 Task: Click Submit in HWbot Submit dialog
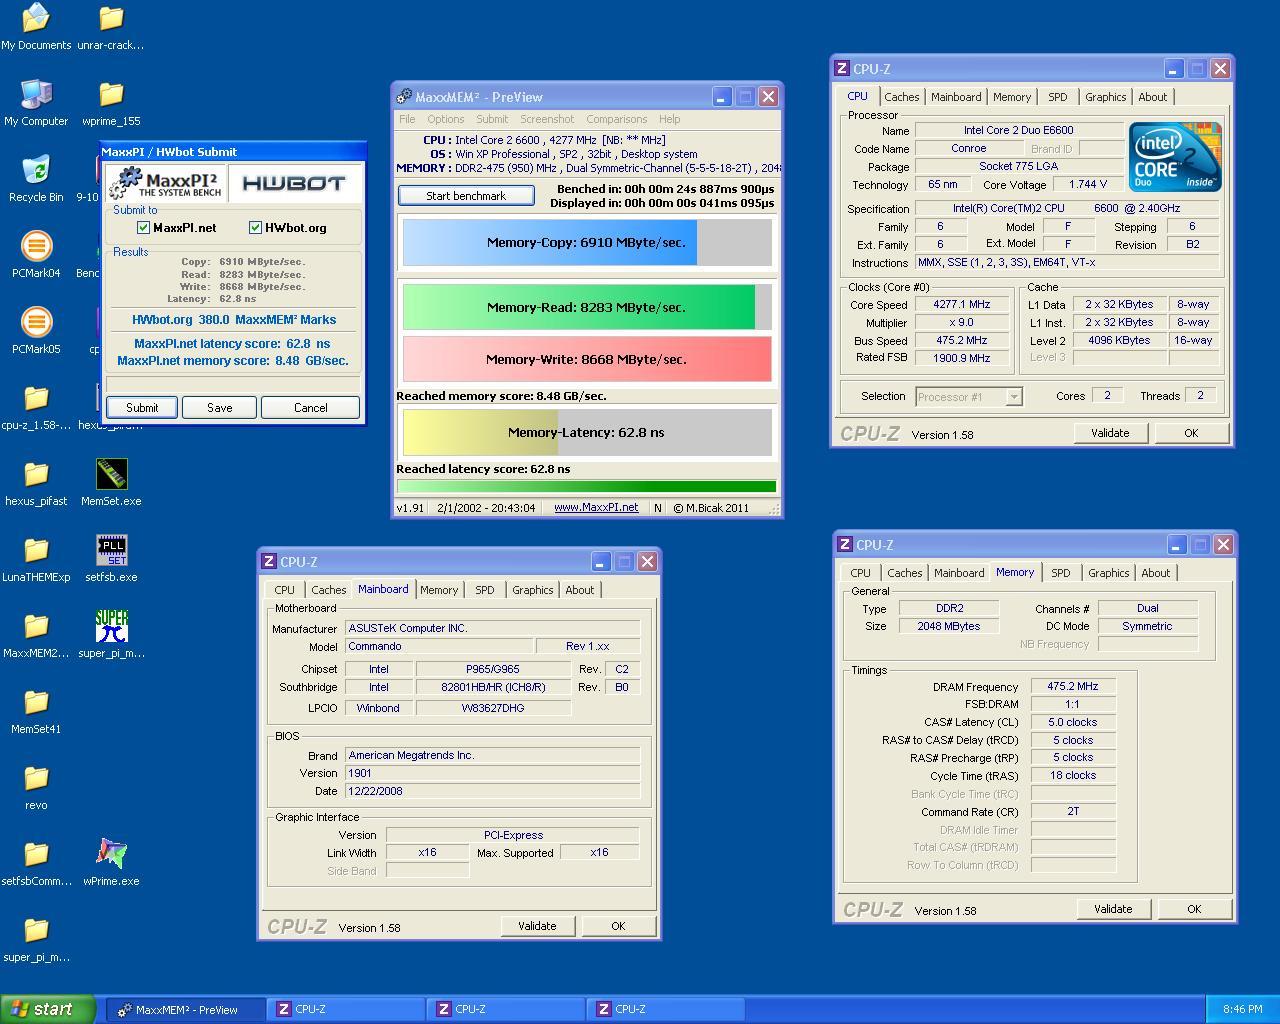coord(142,408)
